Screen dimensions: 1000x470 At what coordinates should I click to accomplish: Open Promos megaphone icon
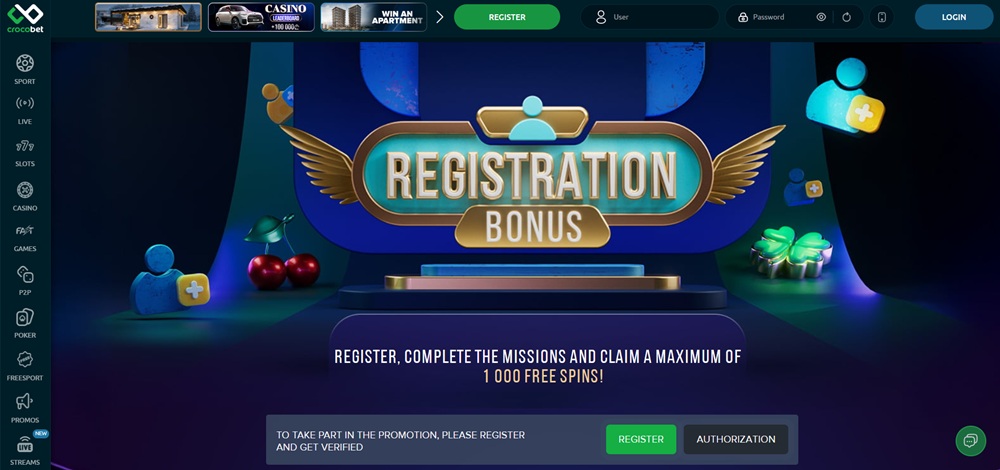[x=25, y=401]
